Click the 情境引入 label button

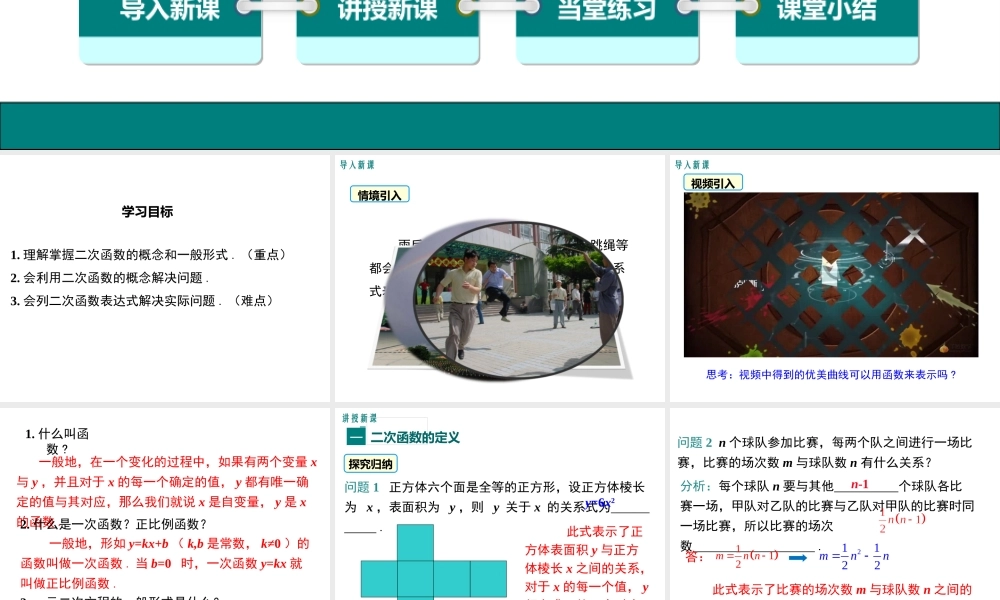[379, 195]
